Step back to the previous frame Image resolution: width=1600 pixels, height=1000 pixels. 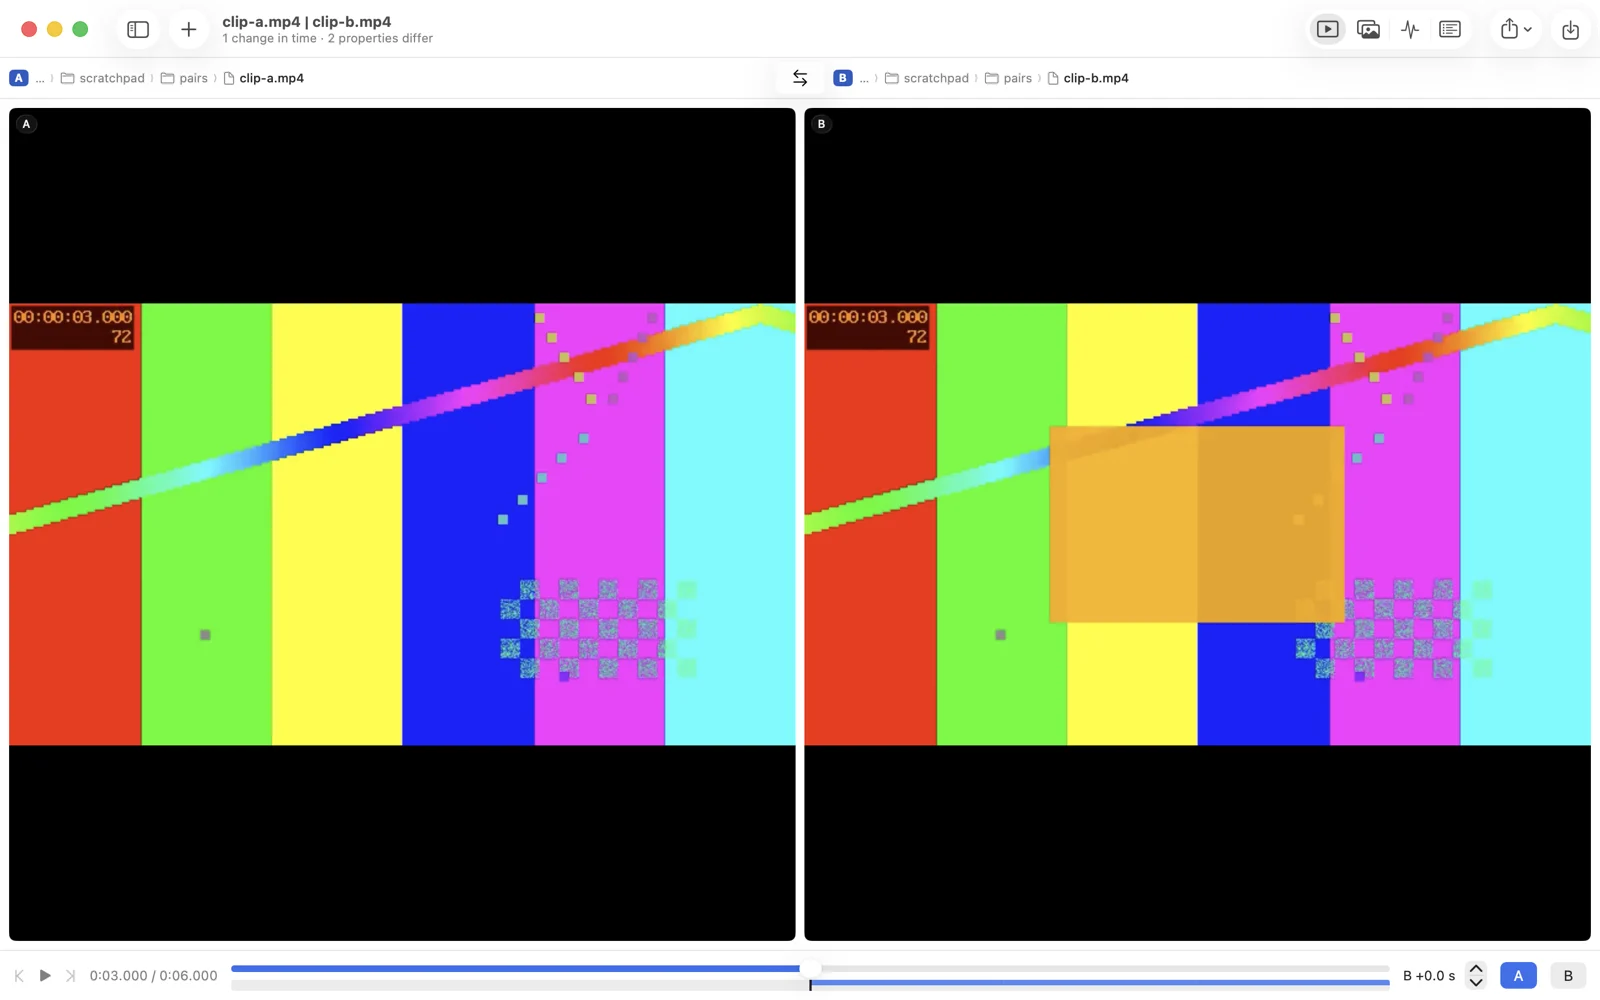pyautogui.click(x=19, y=975)
